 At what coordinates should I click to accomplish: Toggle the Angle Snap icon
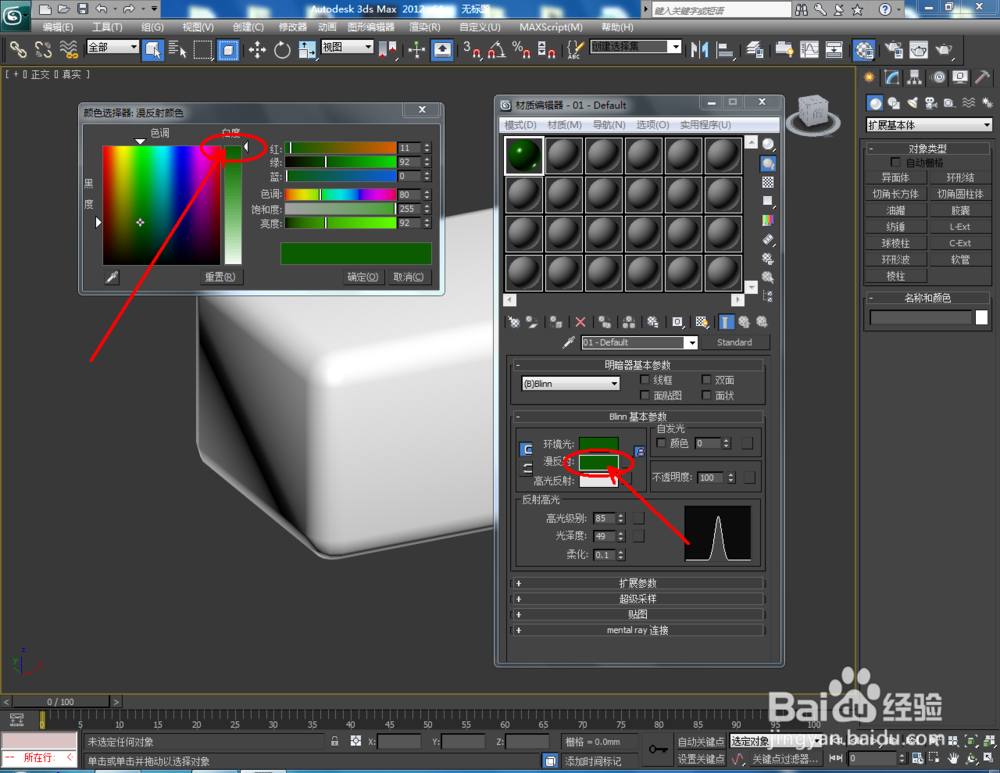[497, 49]
